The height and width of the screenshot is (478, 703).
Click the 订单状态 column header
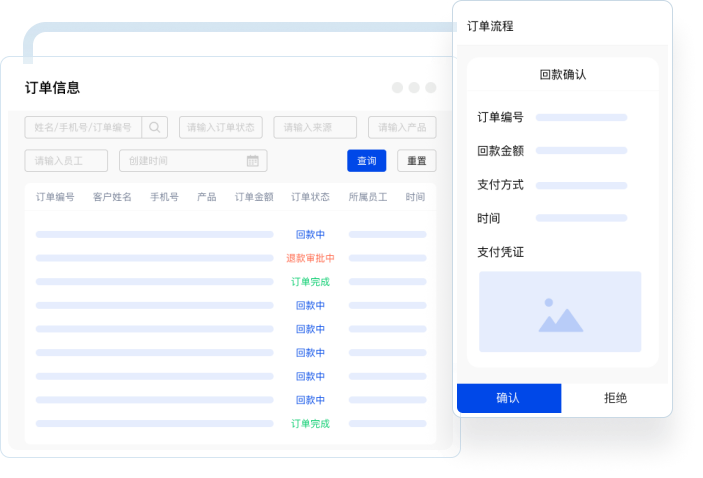(x=310, y=197)
